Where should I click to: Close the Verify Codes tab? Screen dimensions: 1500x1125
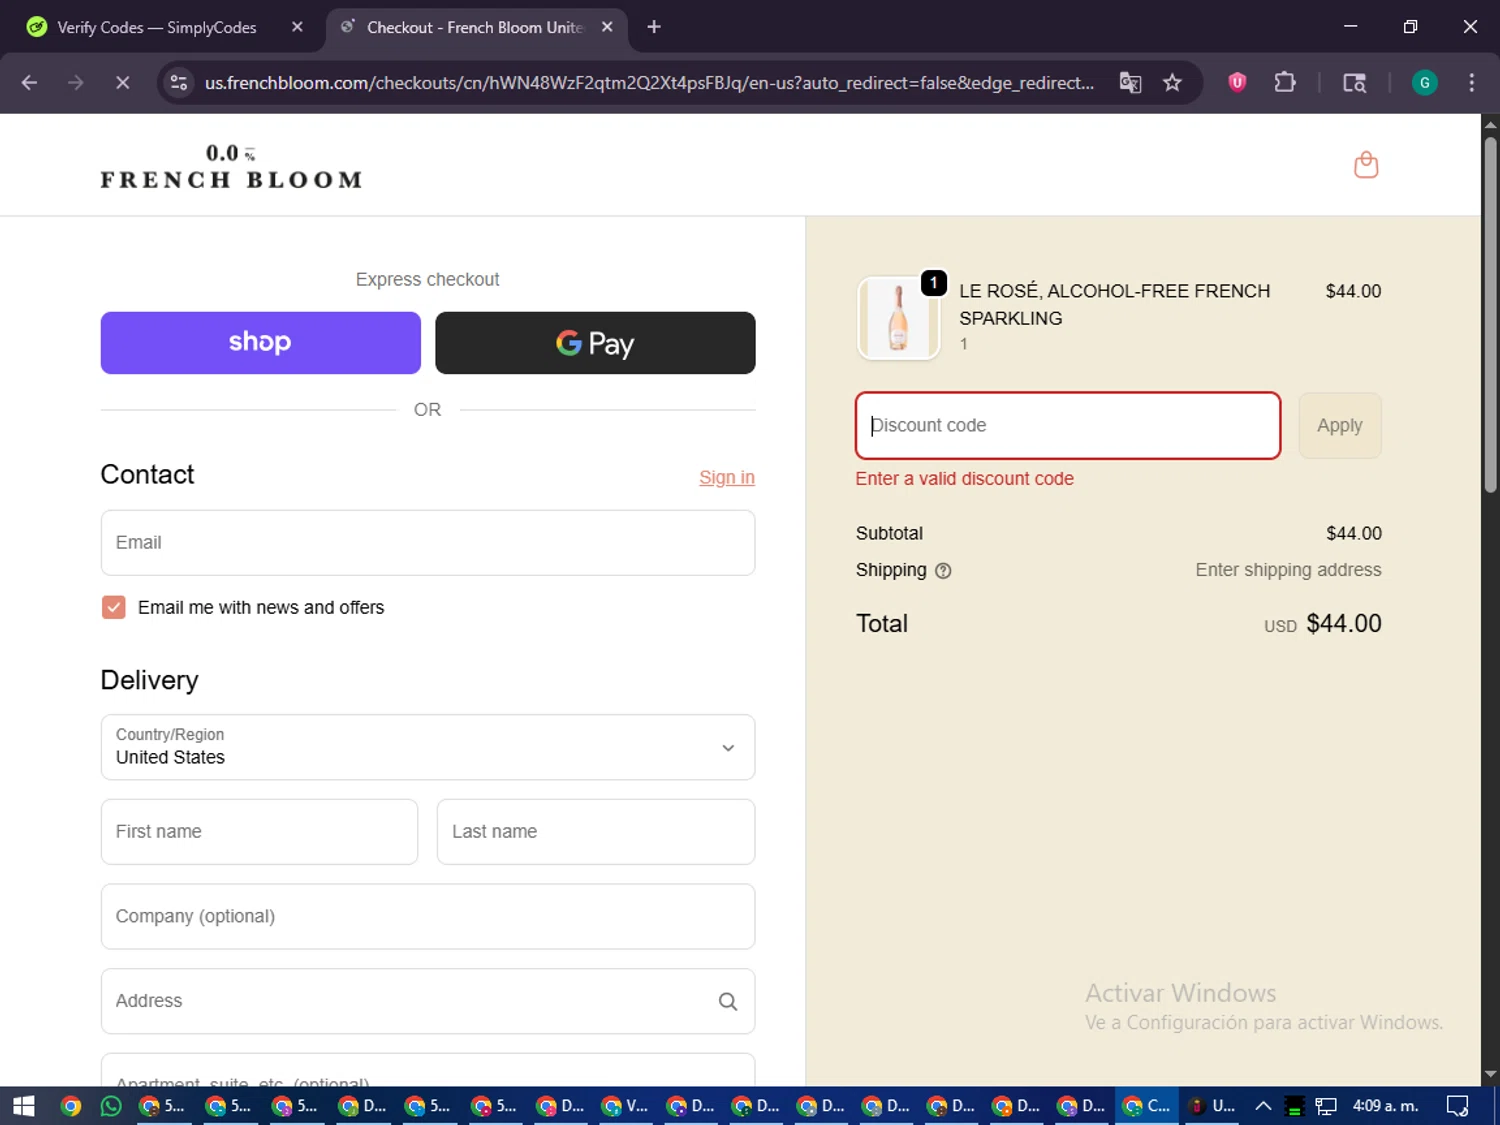click(297, 27)
